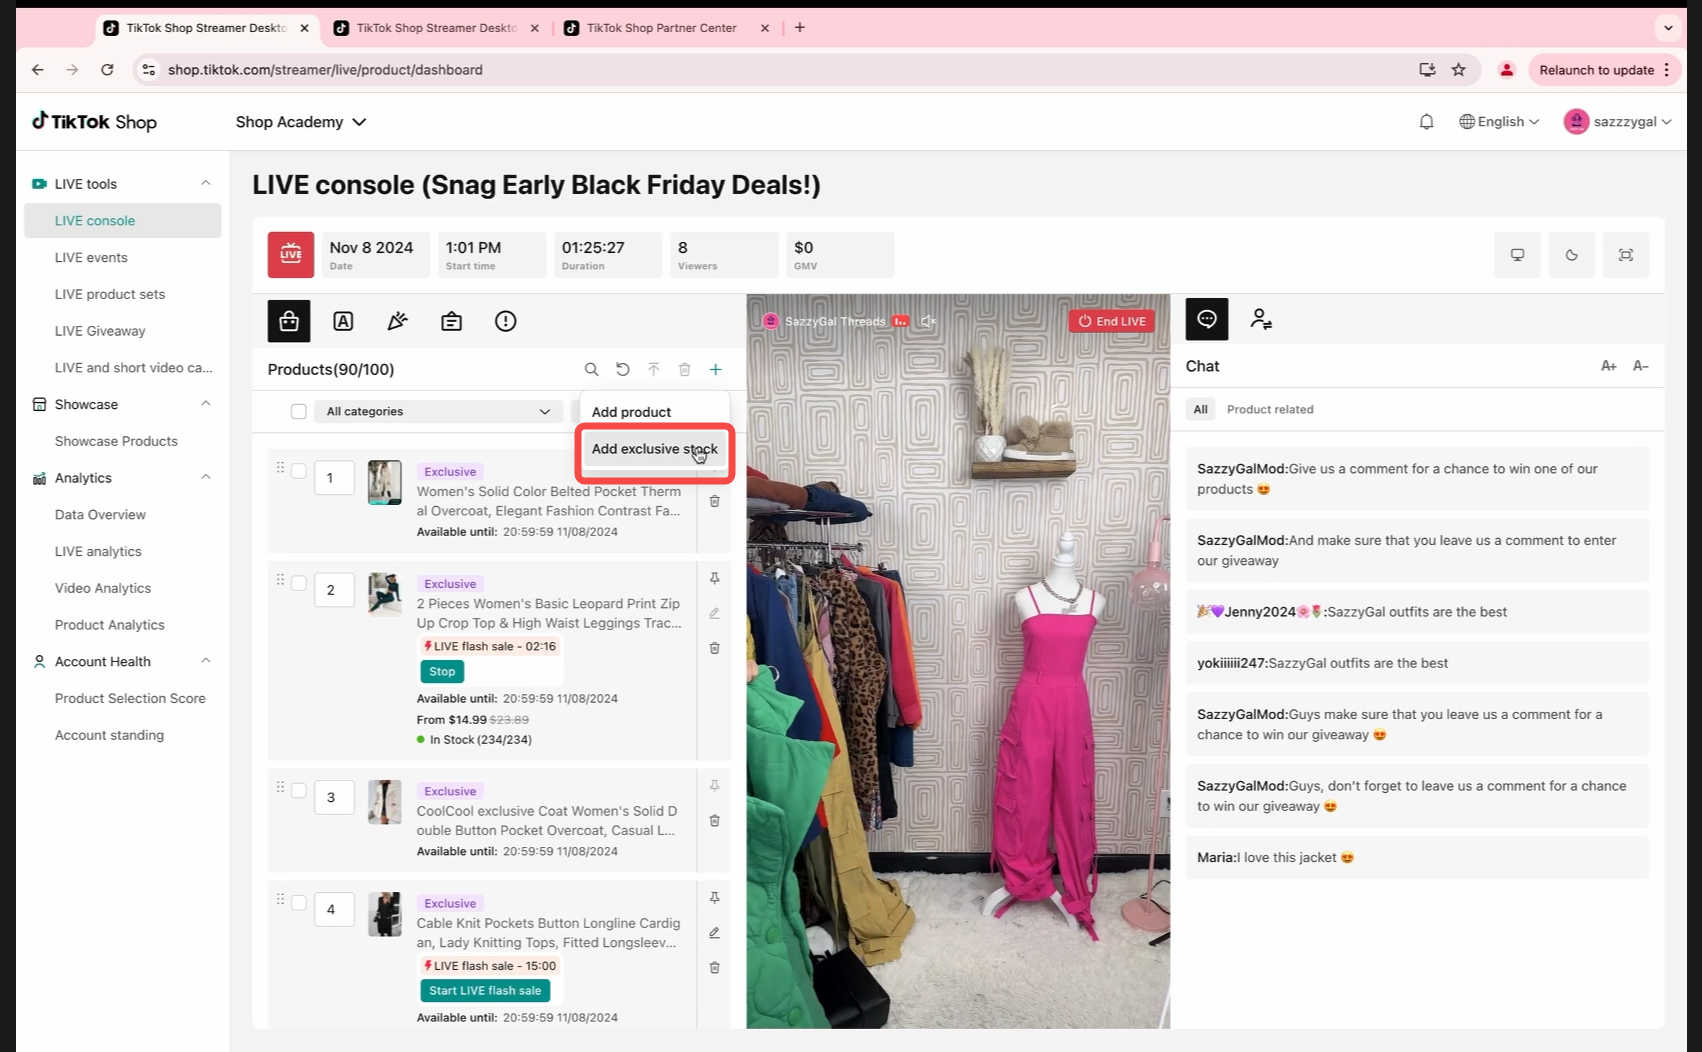This screenshot has width=1702, height=1052.
Task: Open the All categories dropdown
Action: point(438,412)
